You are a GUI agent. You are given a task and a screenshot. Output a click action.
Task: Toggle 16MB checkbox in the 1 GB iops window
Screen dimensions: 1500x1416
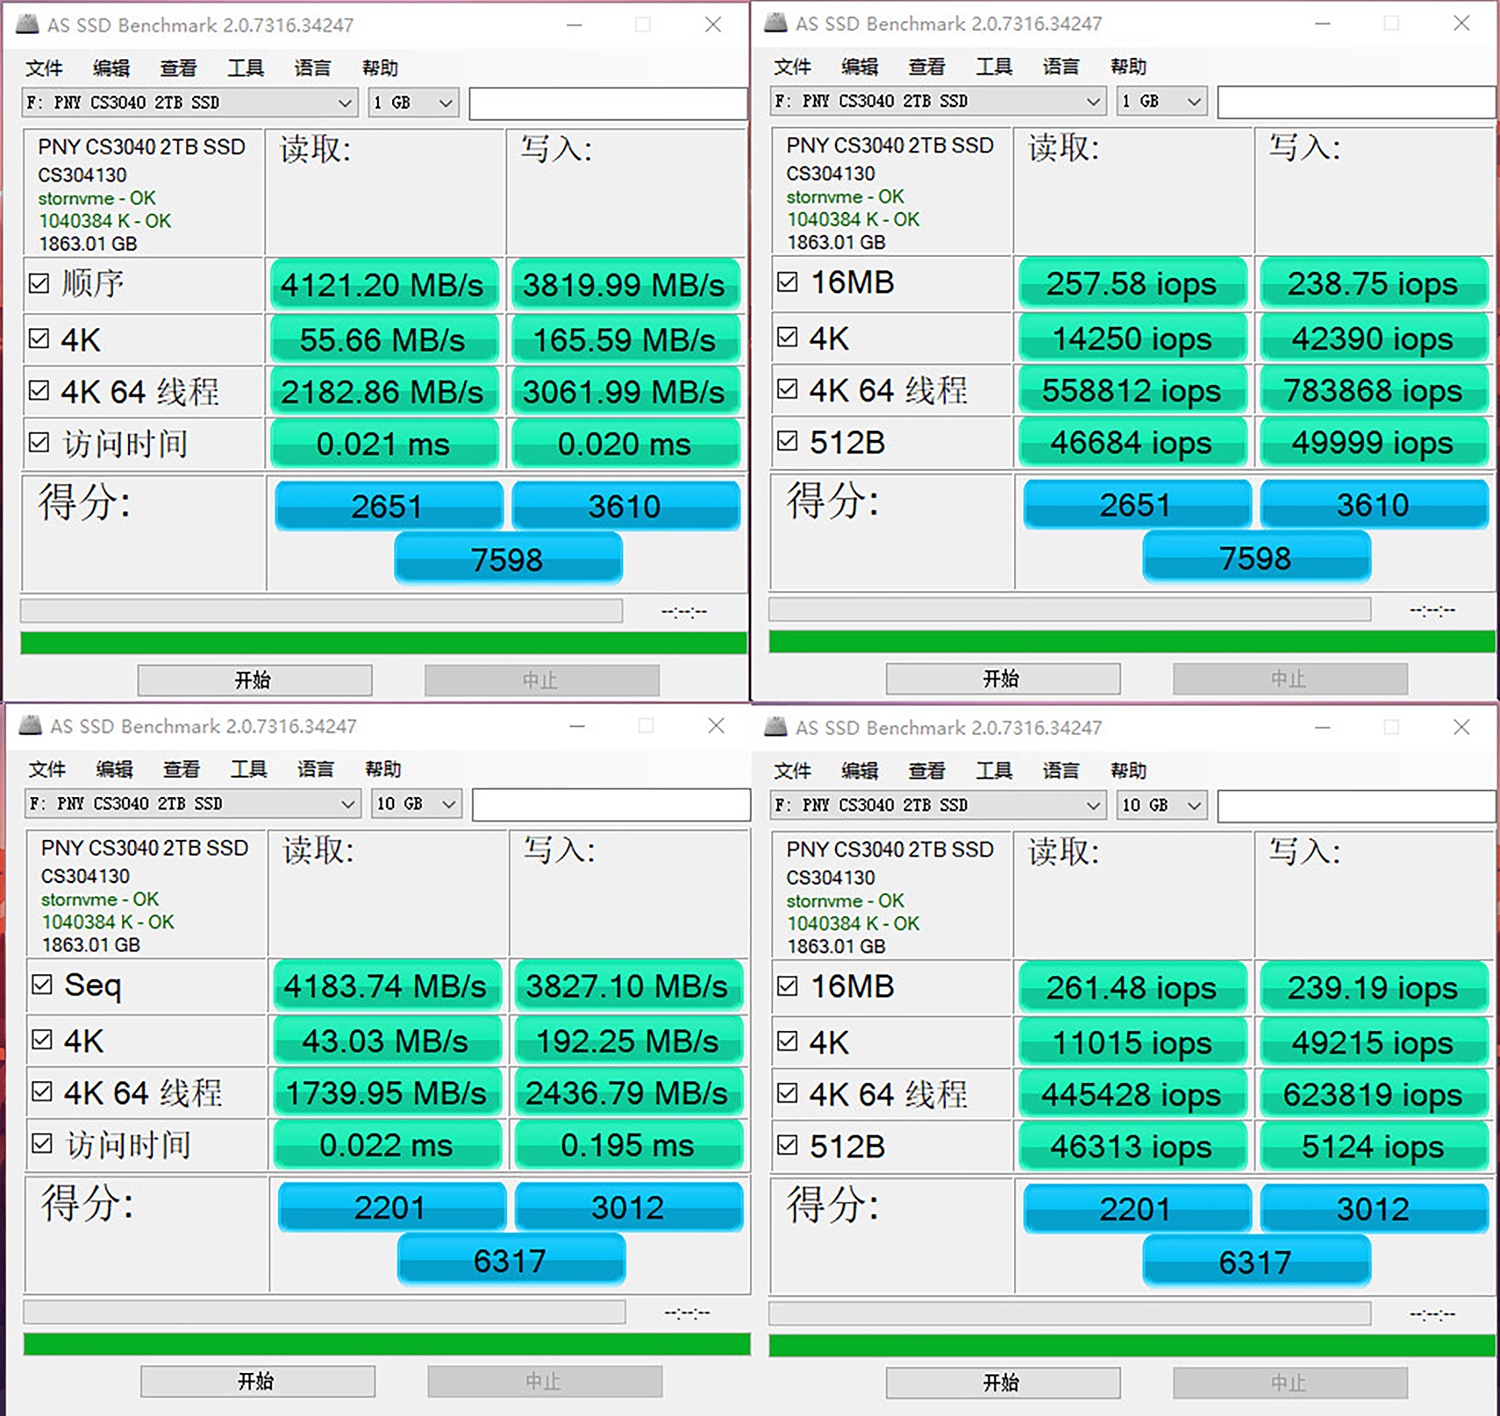pos(788,282)
